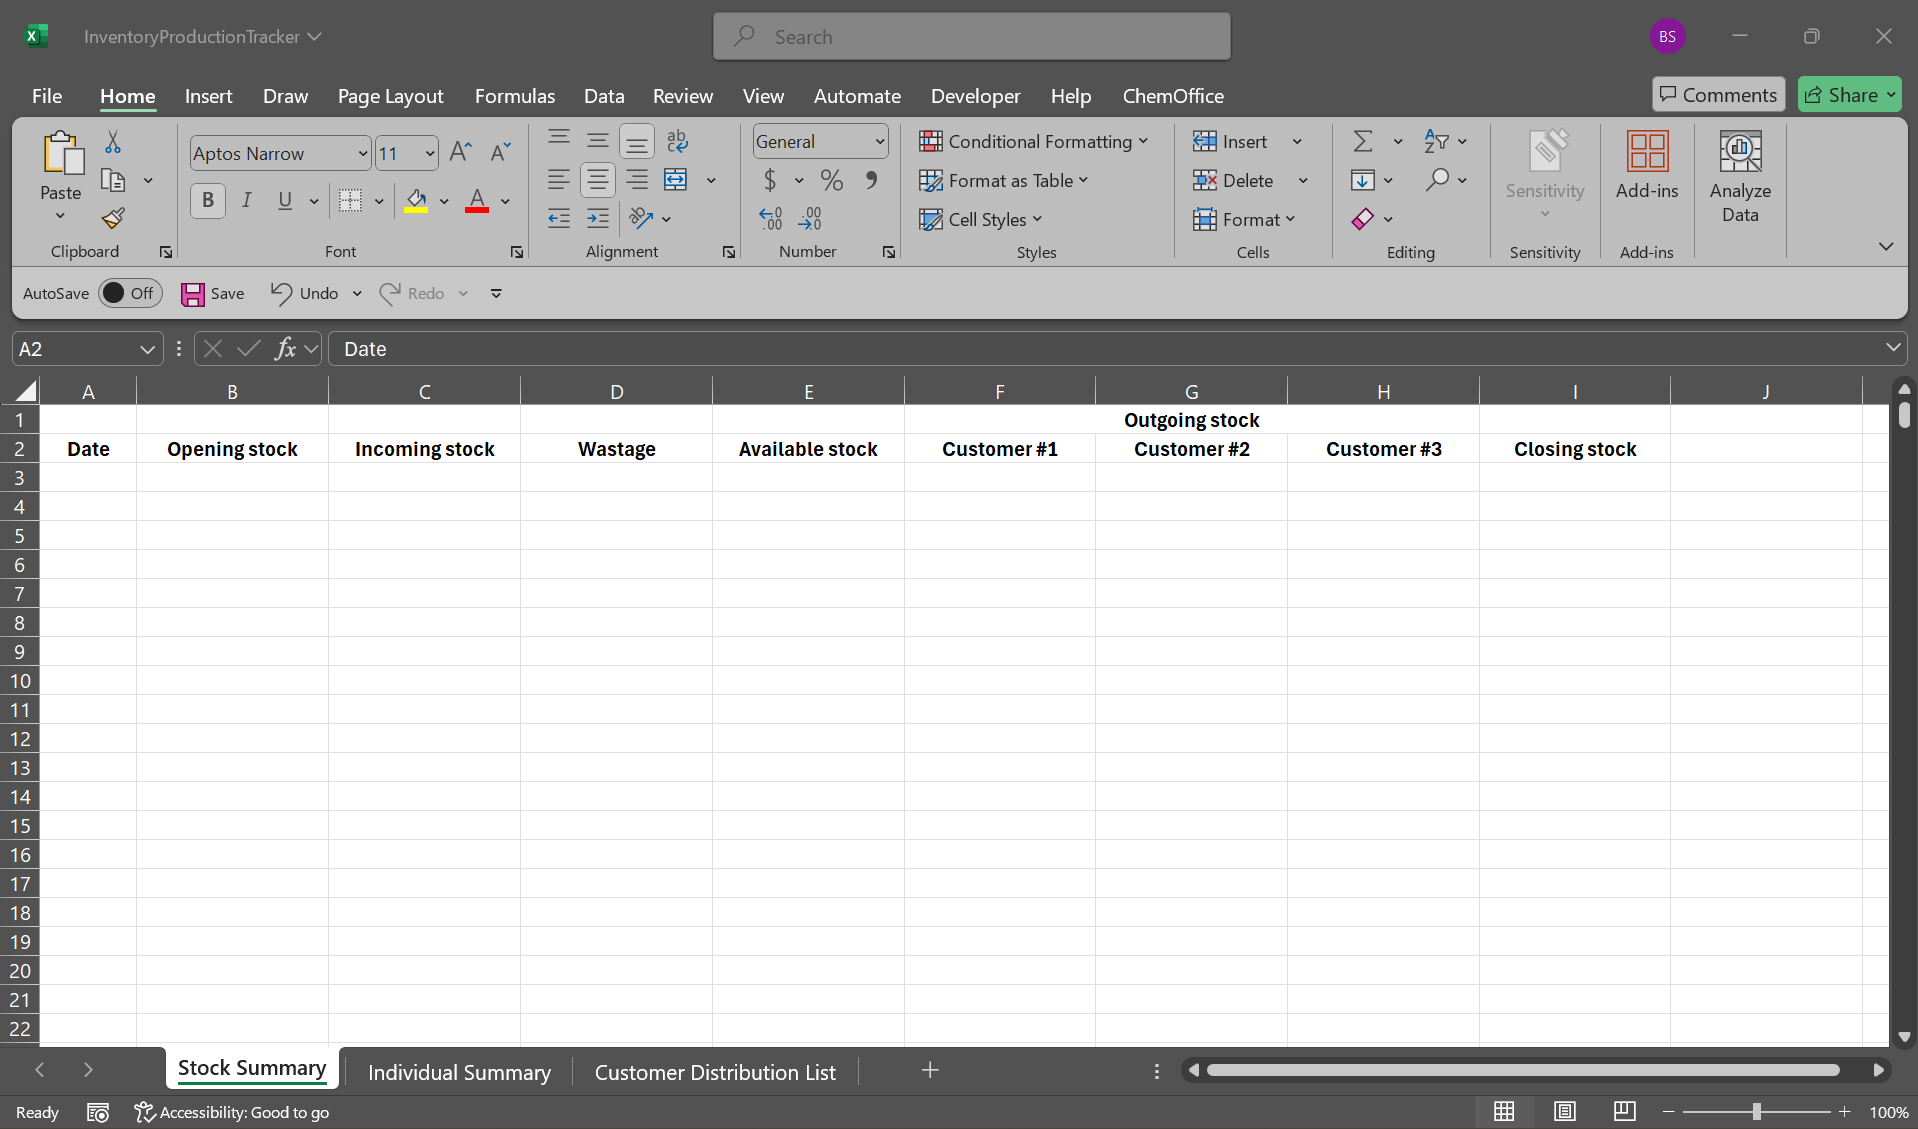Open the Formulas ribbon tab
The height and width of the screenshot is (1129, 1918).
(x=514, y=96)
